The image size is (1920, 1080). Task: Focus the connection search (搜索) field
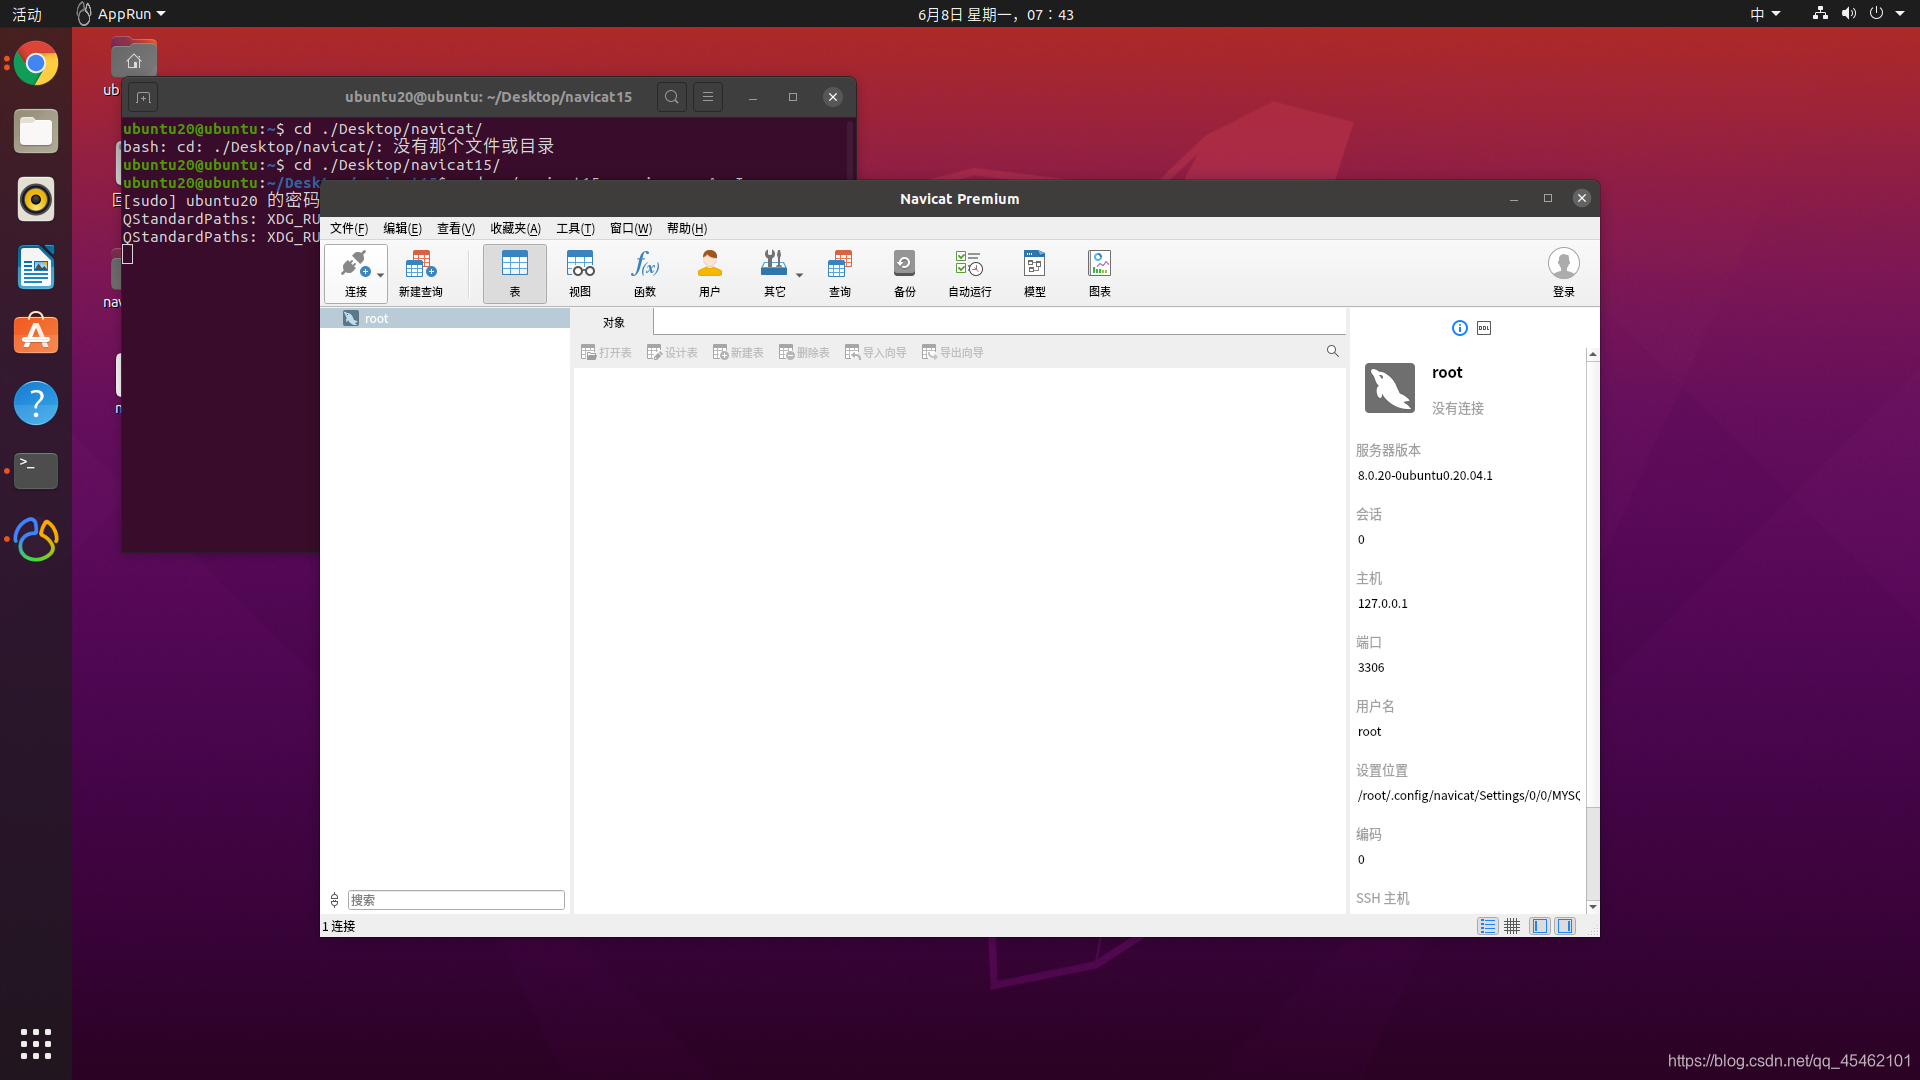tap(456, 900)
